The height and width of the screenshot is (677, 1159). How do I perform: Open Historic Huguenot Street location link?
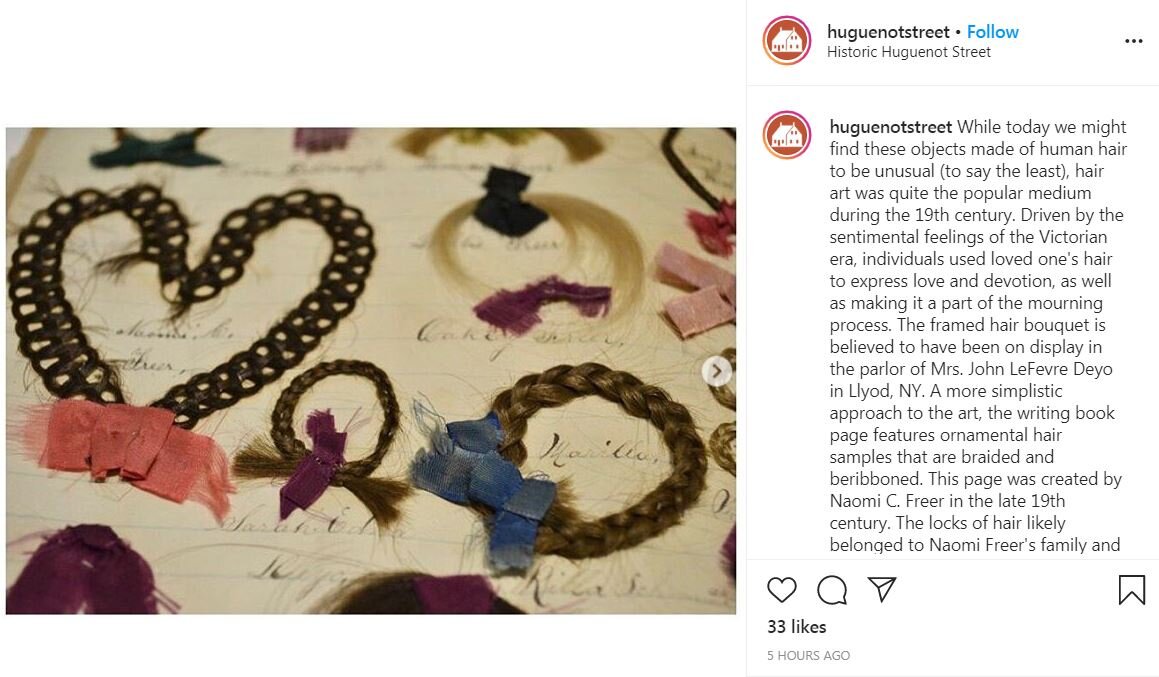pos(908,52)
